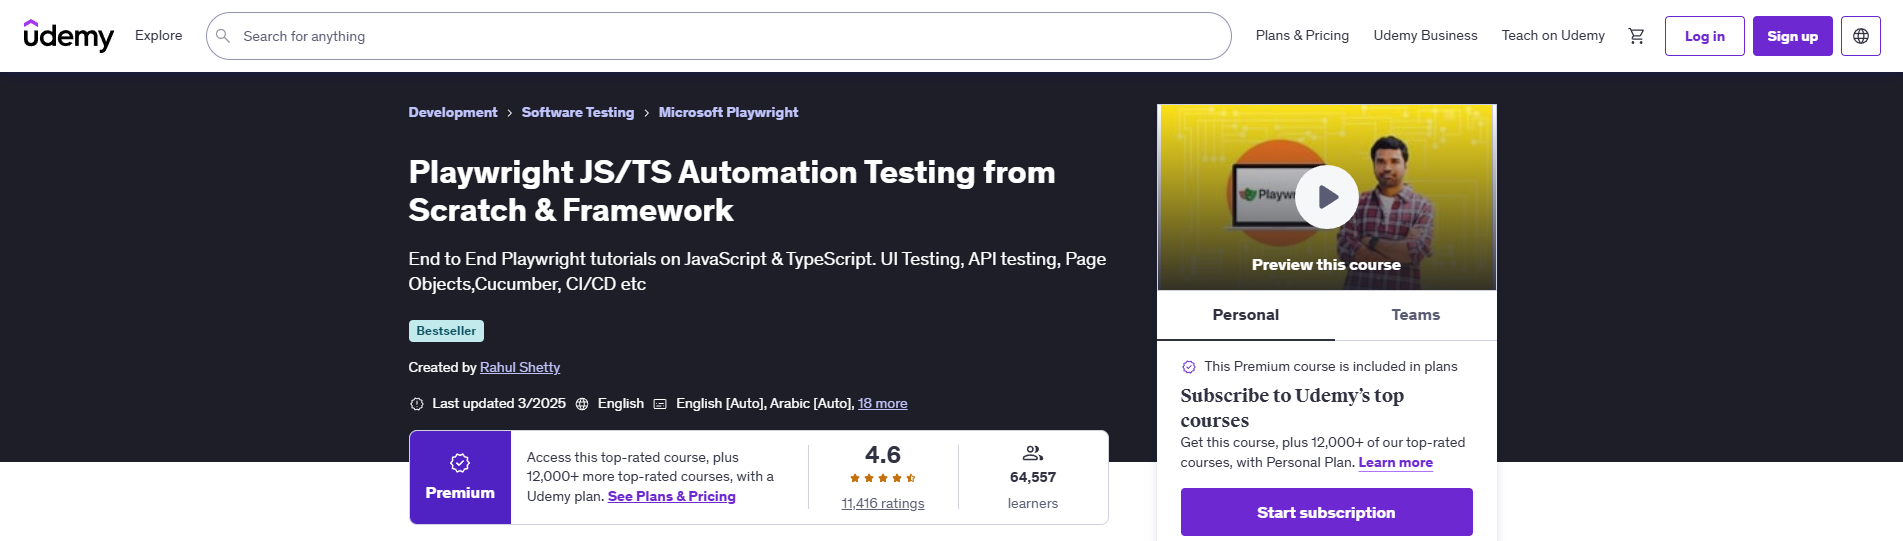Click the Preview this course label
1903x541 pixels.
[1326, 265]
